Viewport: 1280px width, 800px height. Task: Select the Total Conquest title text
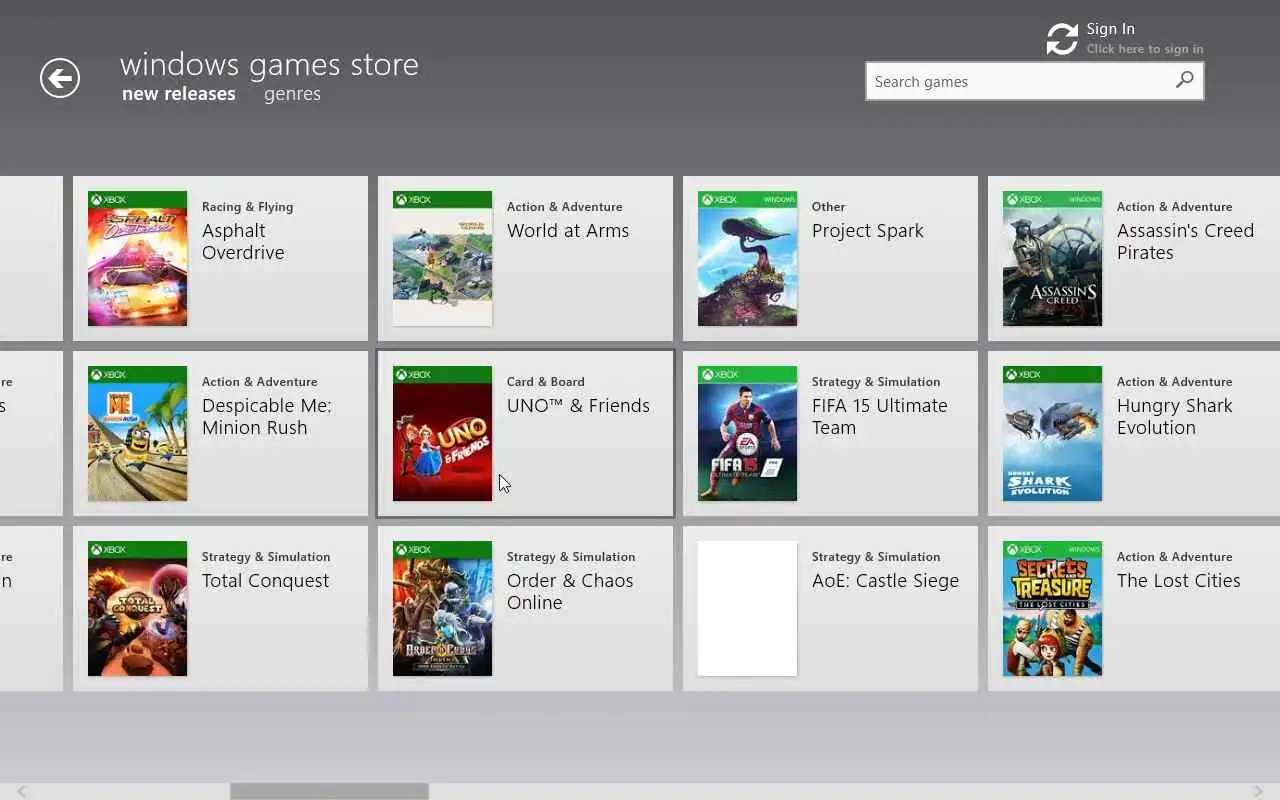(265, 581)
